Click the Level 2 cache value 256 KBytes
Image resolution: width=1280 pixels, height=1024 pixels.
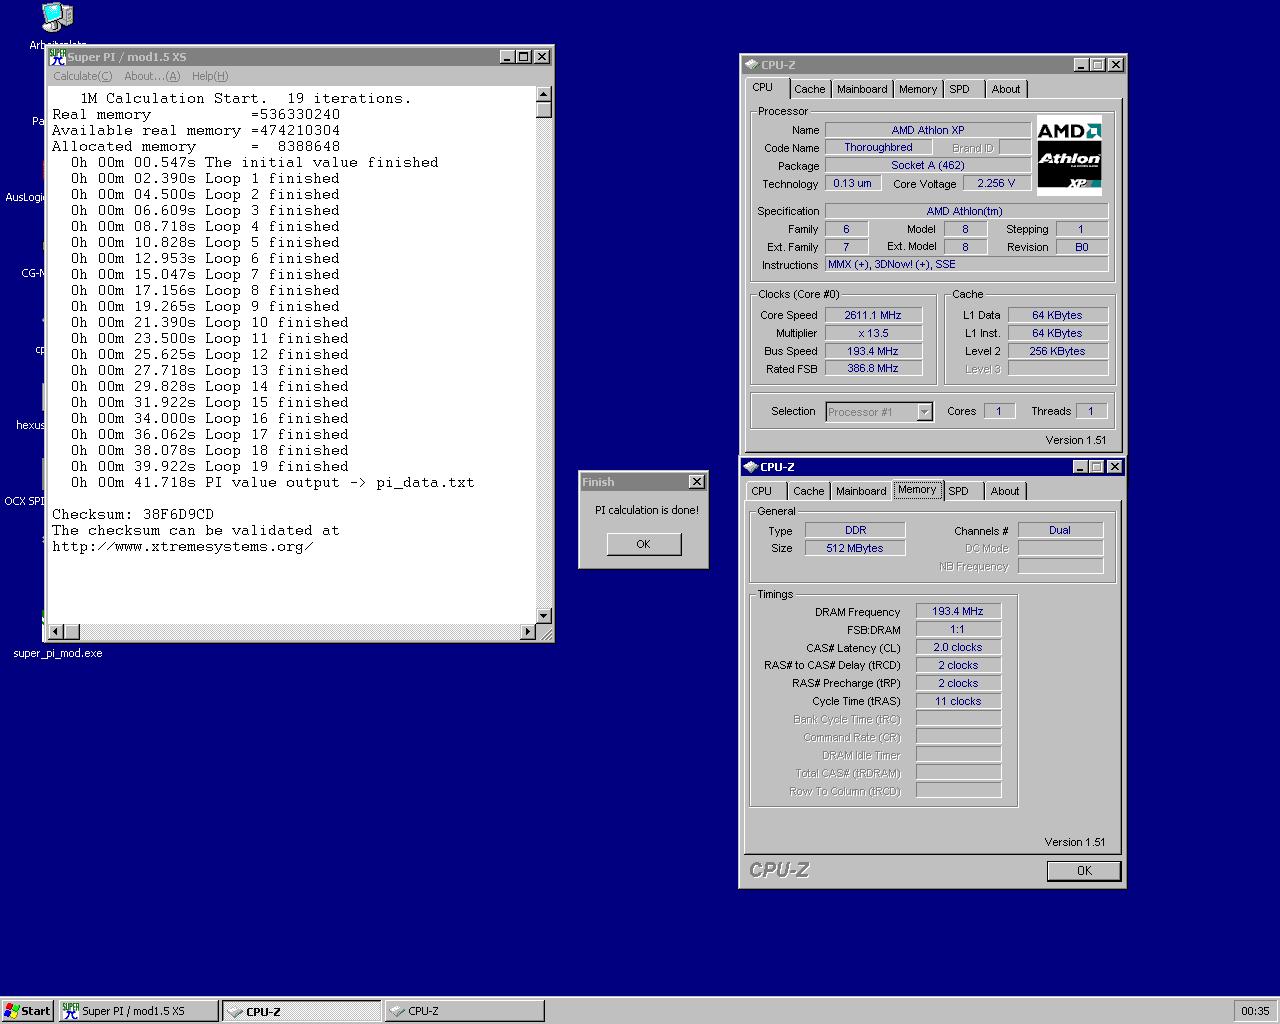[x=1057, y=351]
